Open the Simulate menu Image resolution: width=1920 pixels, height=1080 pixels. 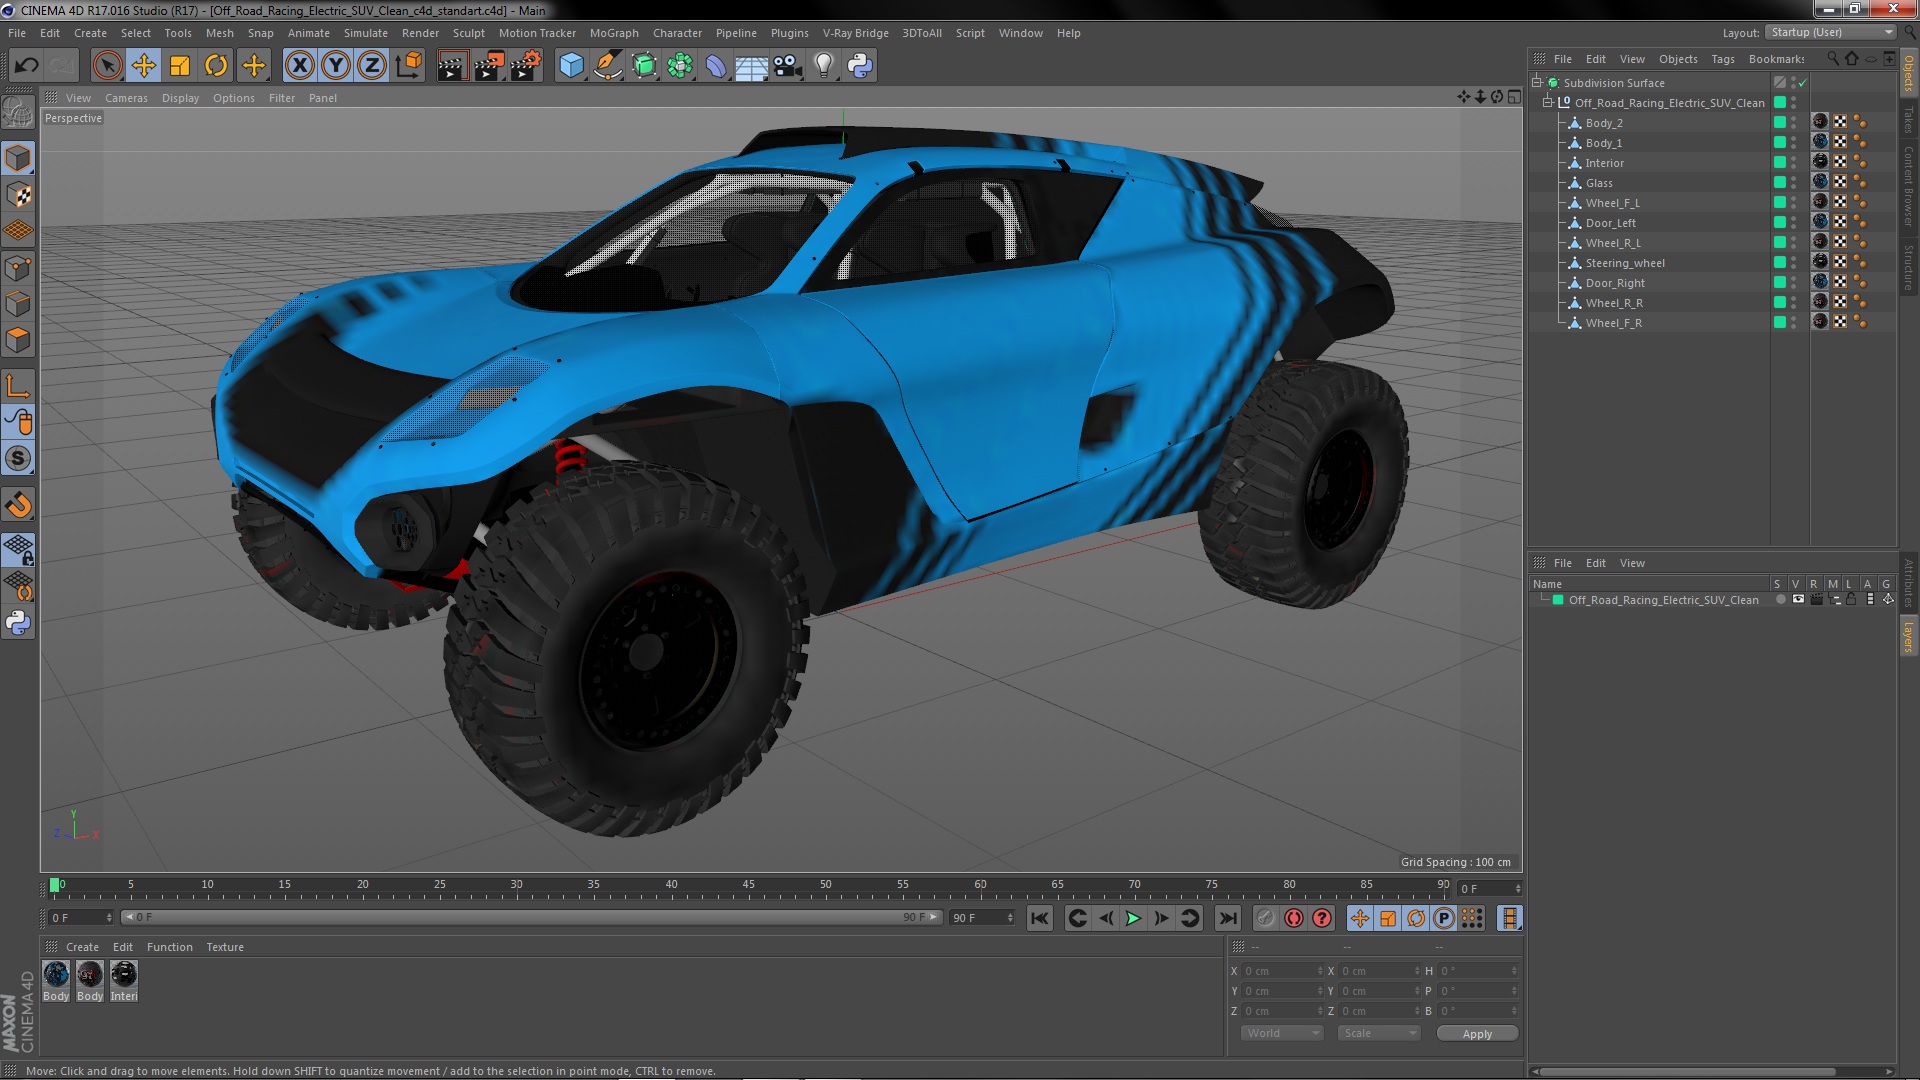click(365, 33)
